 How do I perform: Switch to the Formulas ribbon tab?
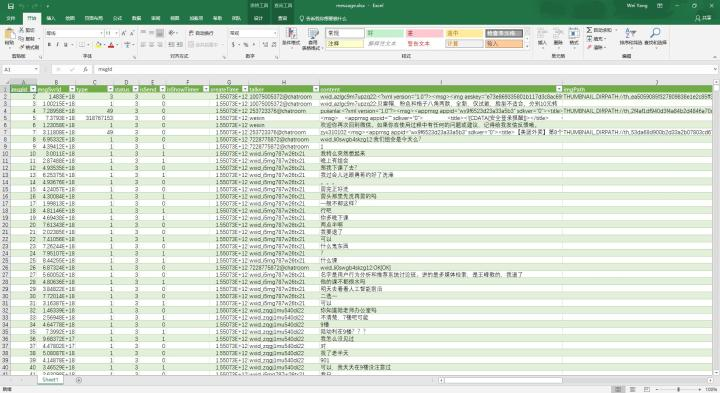[117, 18]
